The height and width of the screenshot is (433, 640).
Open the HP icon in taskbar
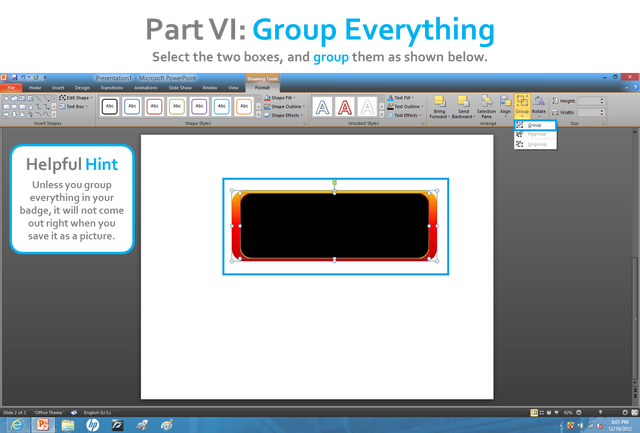(93, 425)
